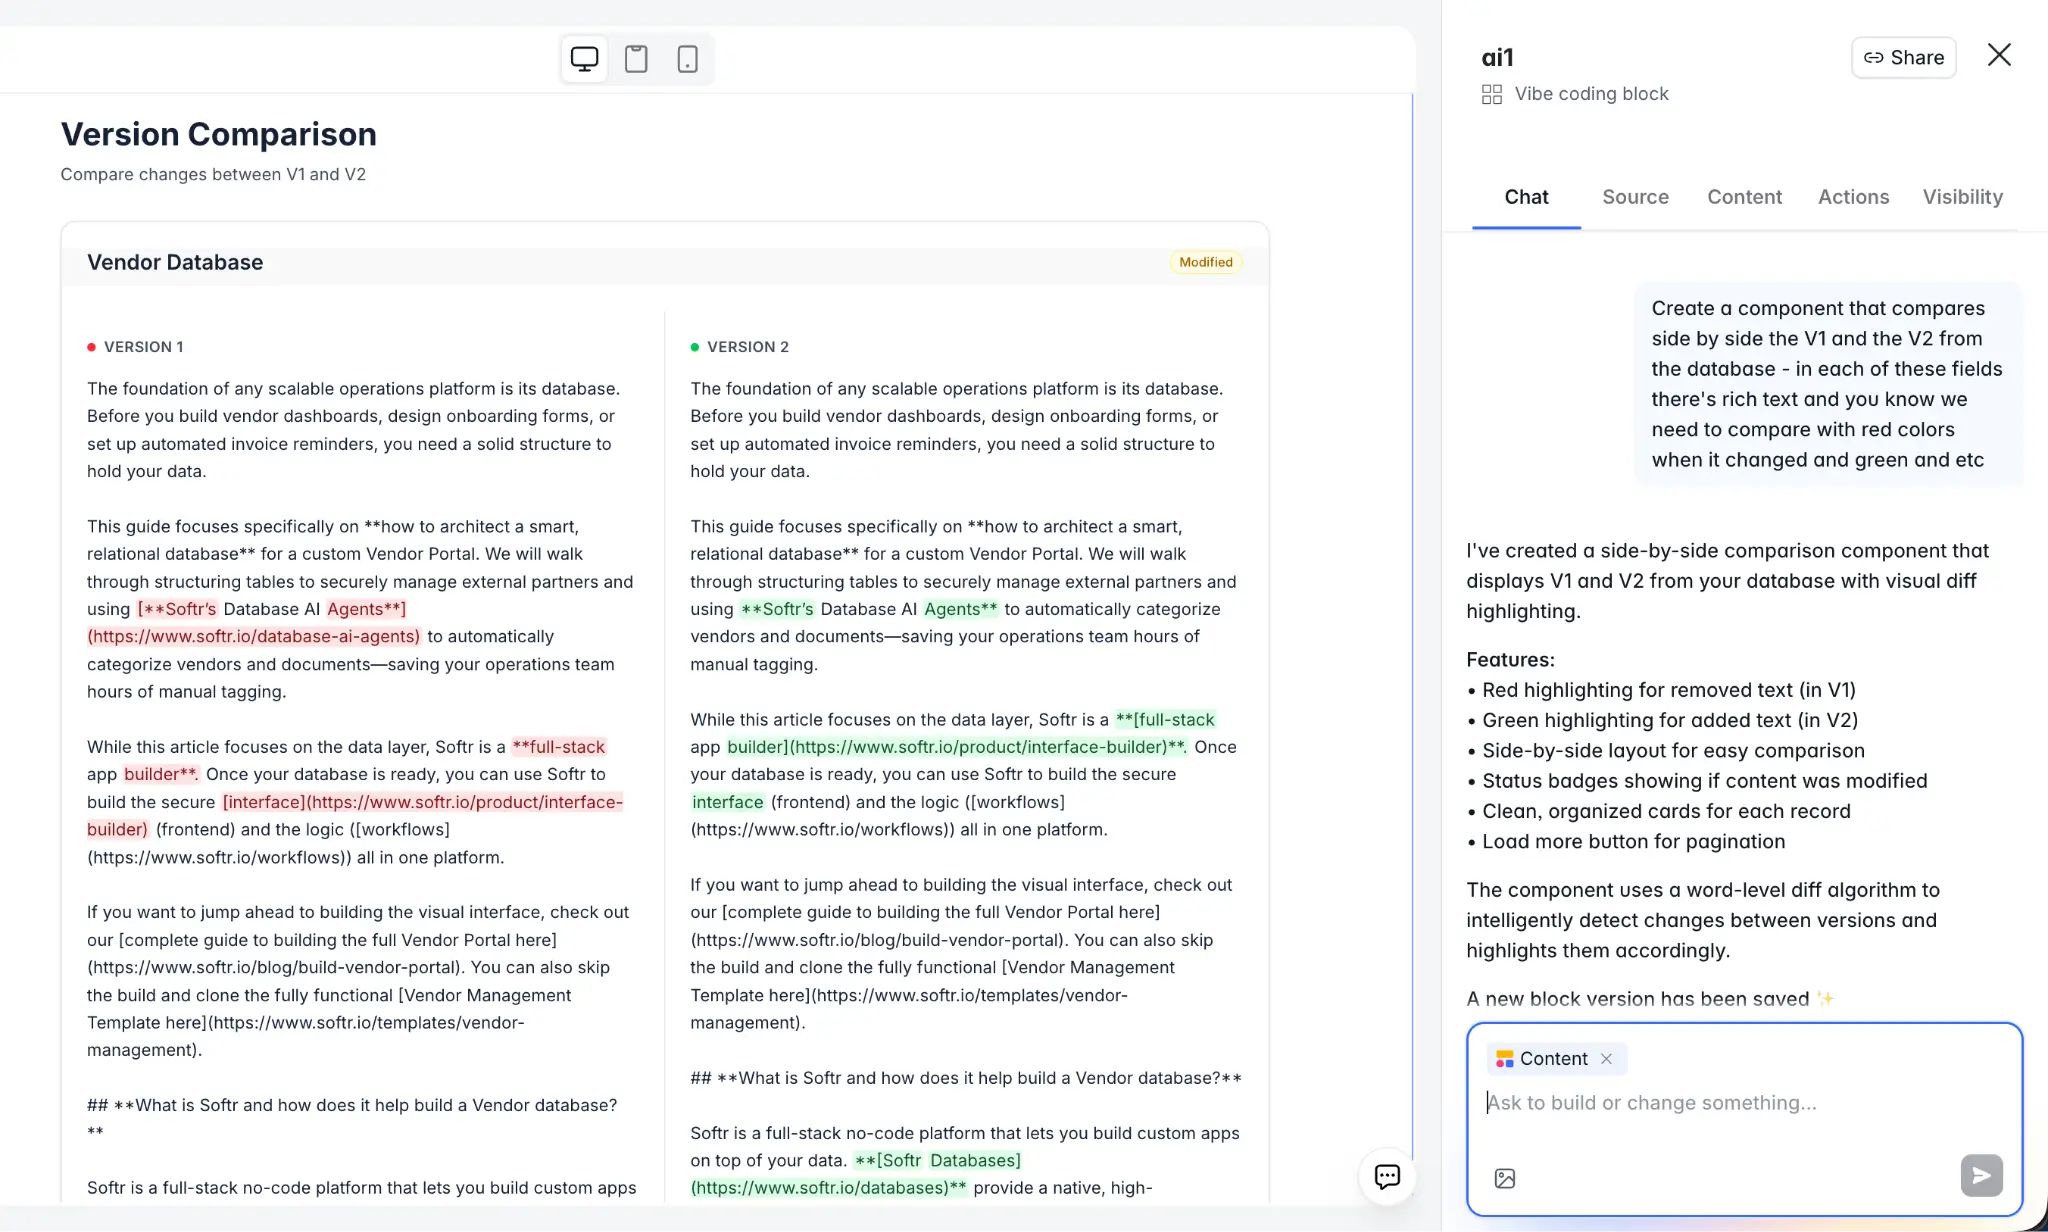Click the Vibe coding block icon

click(1492, 94)
